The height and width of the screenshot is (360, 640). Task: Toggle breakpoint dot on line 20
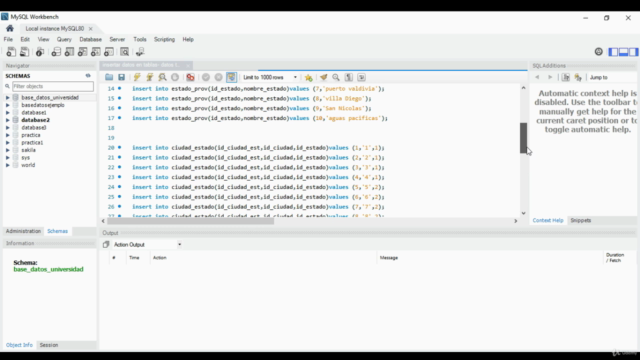[120, 147]
